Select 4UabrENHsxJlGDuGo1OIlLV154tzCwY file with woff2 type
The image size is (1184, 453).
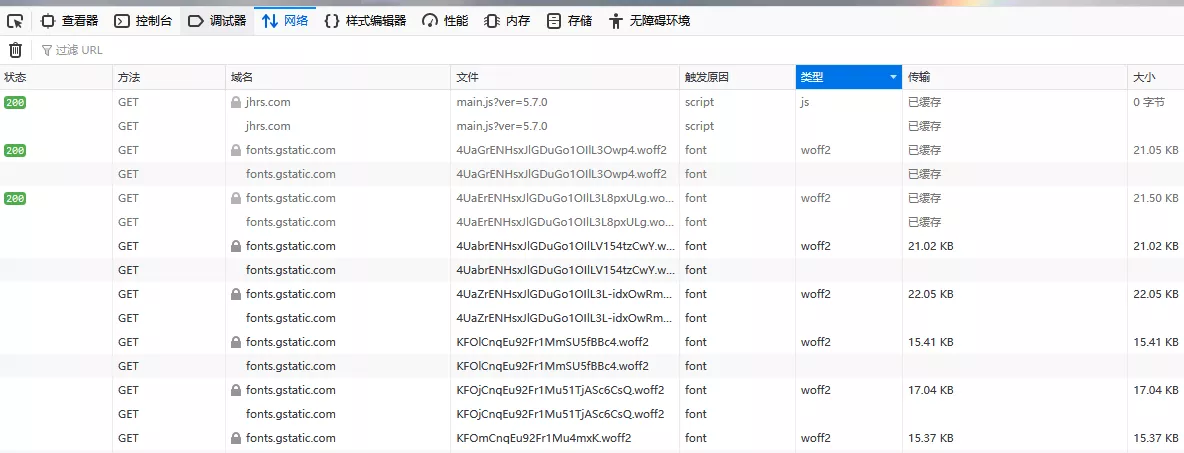pyautogui.click(x=566, y=246)
